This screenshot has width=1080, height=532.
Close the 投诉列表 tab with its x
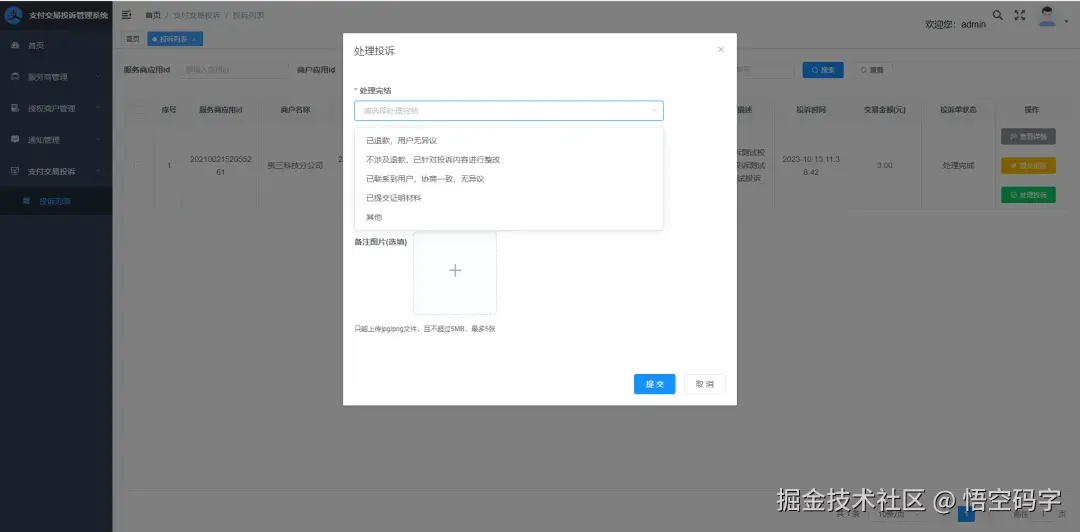[x=194, y=39]
